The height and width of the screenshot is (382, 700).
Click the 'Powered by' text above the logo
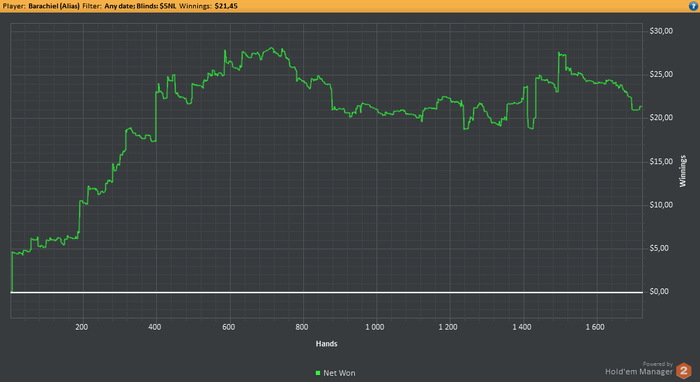[x=658, y=364]
